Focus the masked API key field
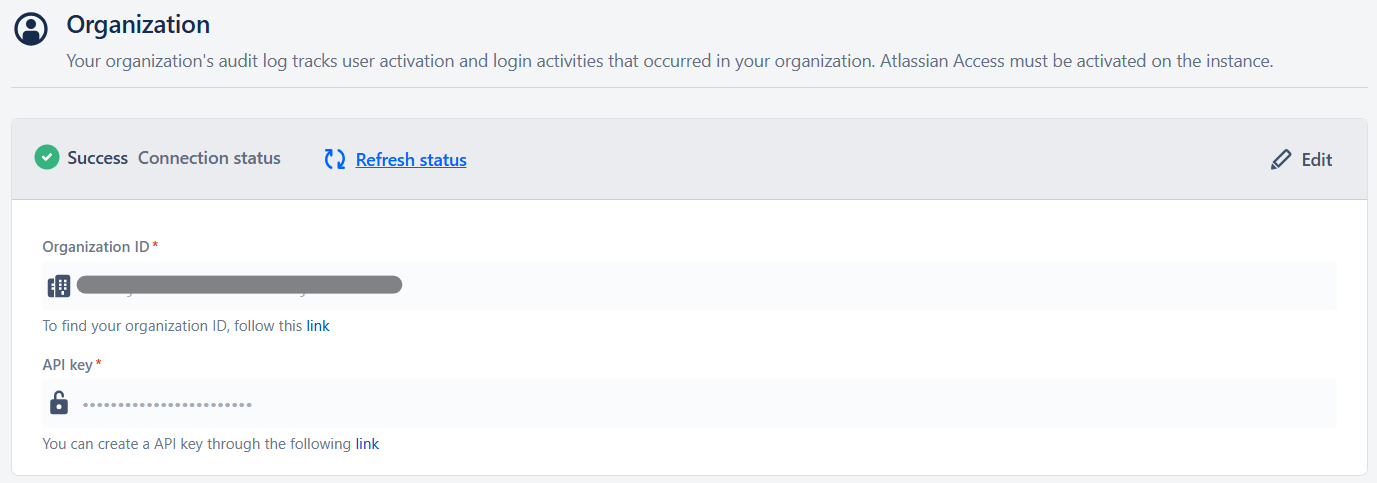 pos(689,403)
